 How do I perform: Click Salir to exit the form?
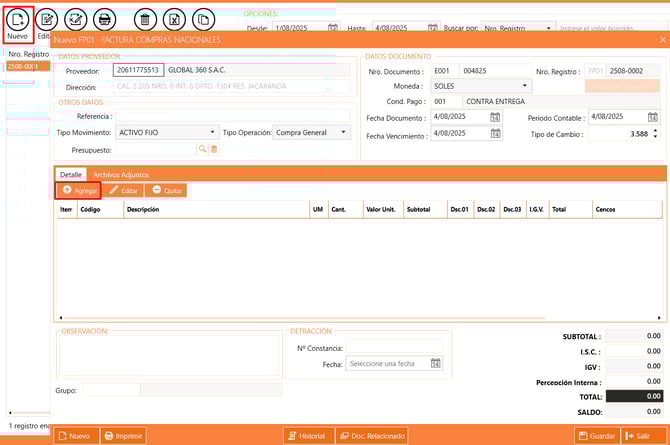pos(644,436)
